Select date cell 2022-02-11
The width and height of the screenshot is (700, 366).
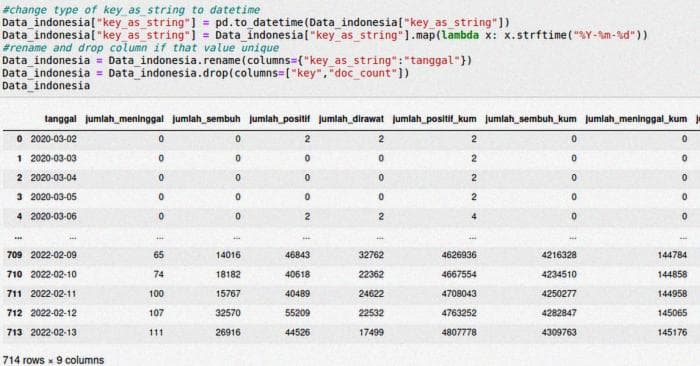[x=54, y=294]
